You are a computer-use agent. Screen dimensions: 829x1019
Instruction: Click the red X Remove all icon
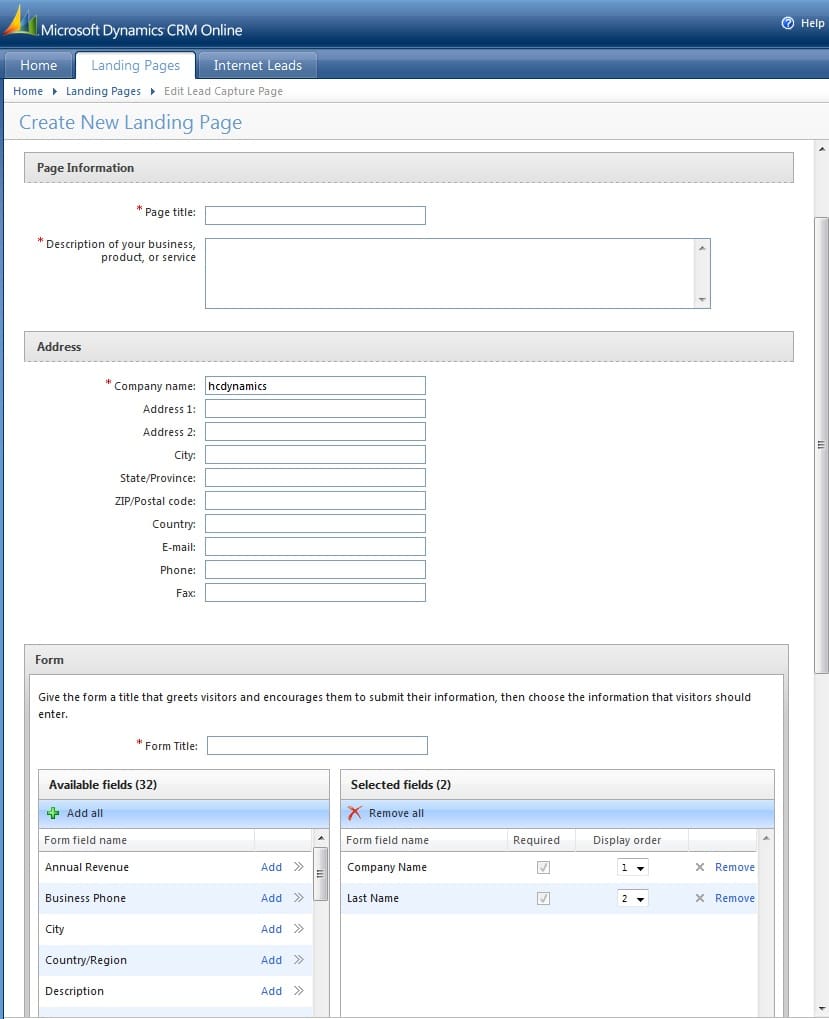click(355, 813)
